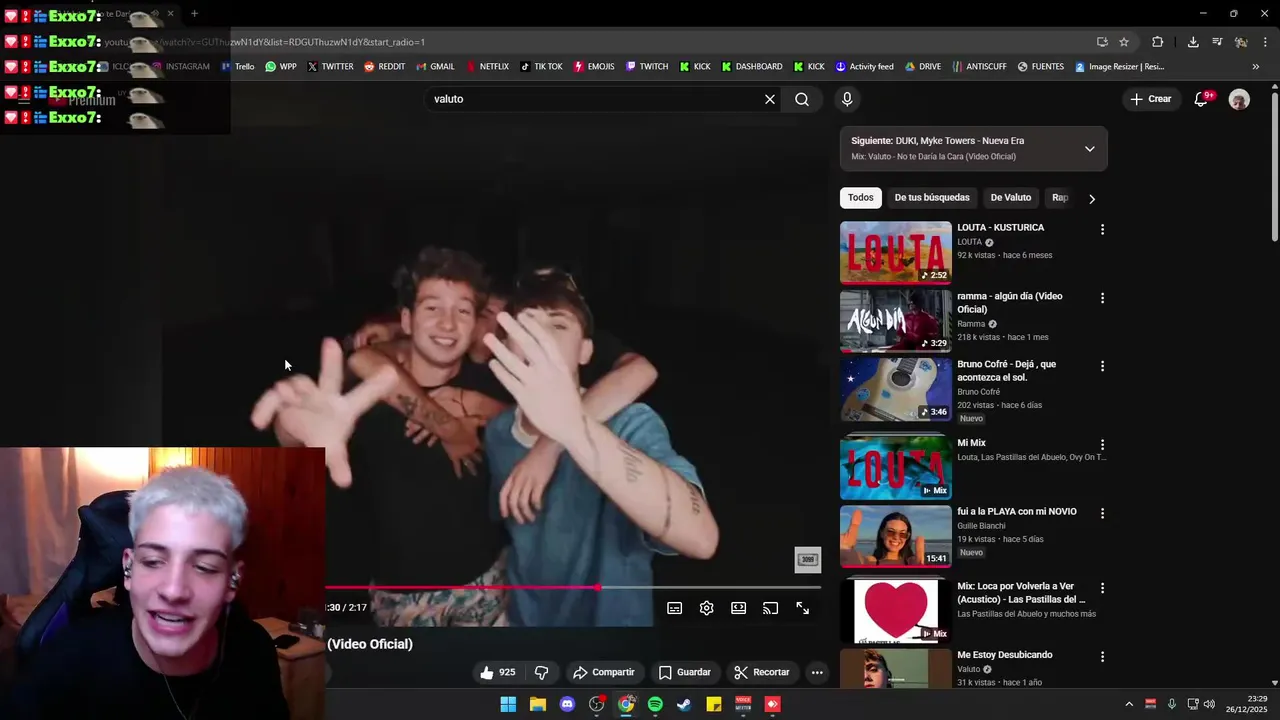Clear the valuto search text

coord(770,99)
